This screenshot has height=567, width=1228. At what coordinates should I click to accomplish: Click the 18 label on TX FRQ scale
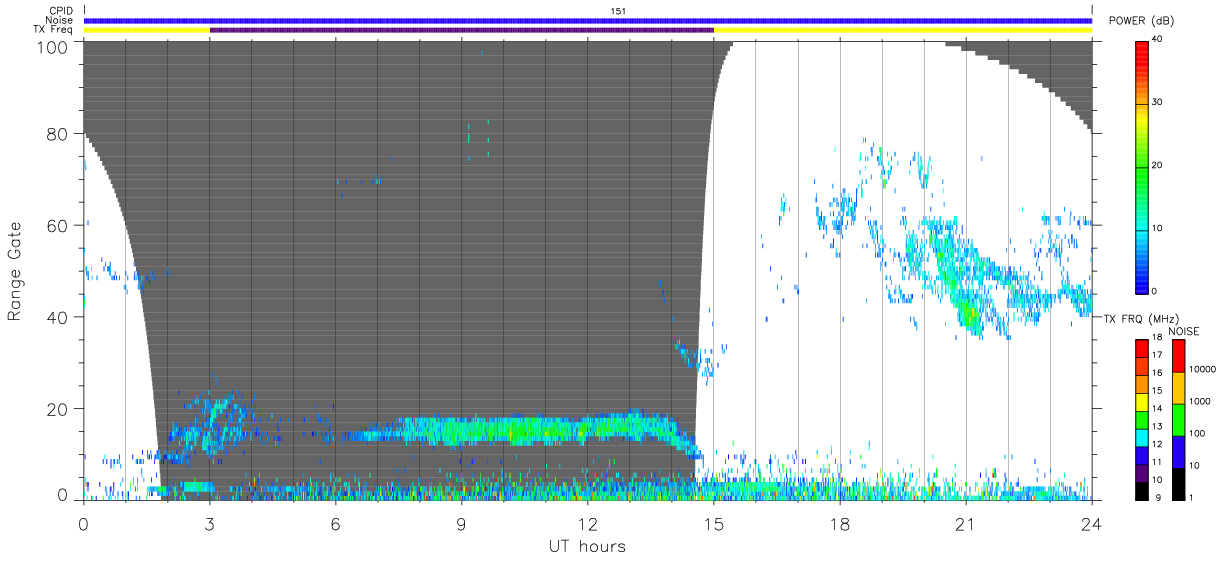pos(1157,340)
